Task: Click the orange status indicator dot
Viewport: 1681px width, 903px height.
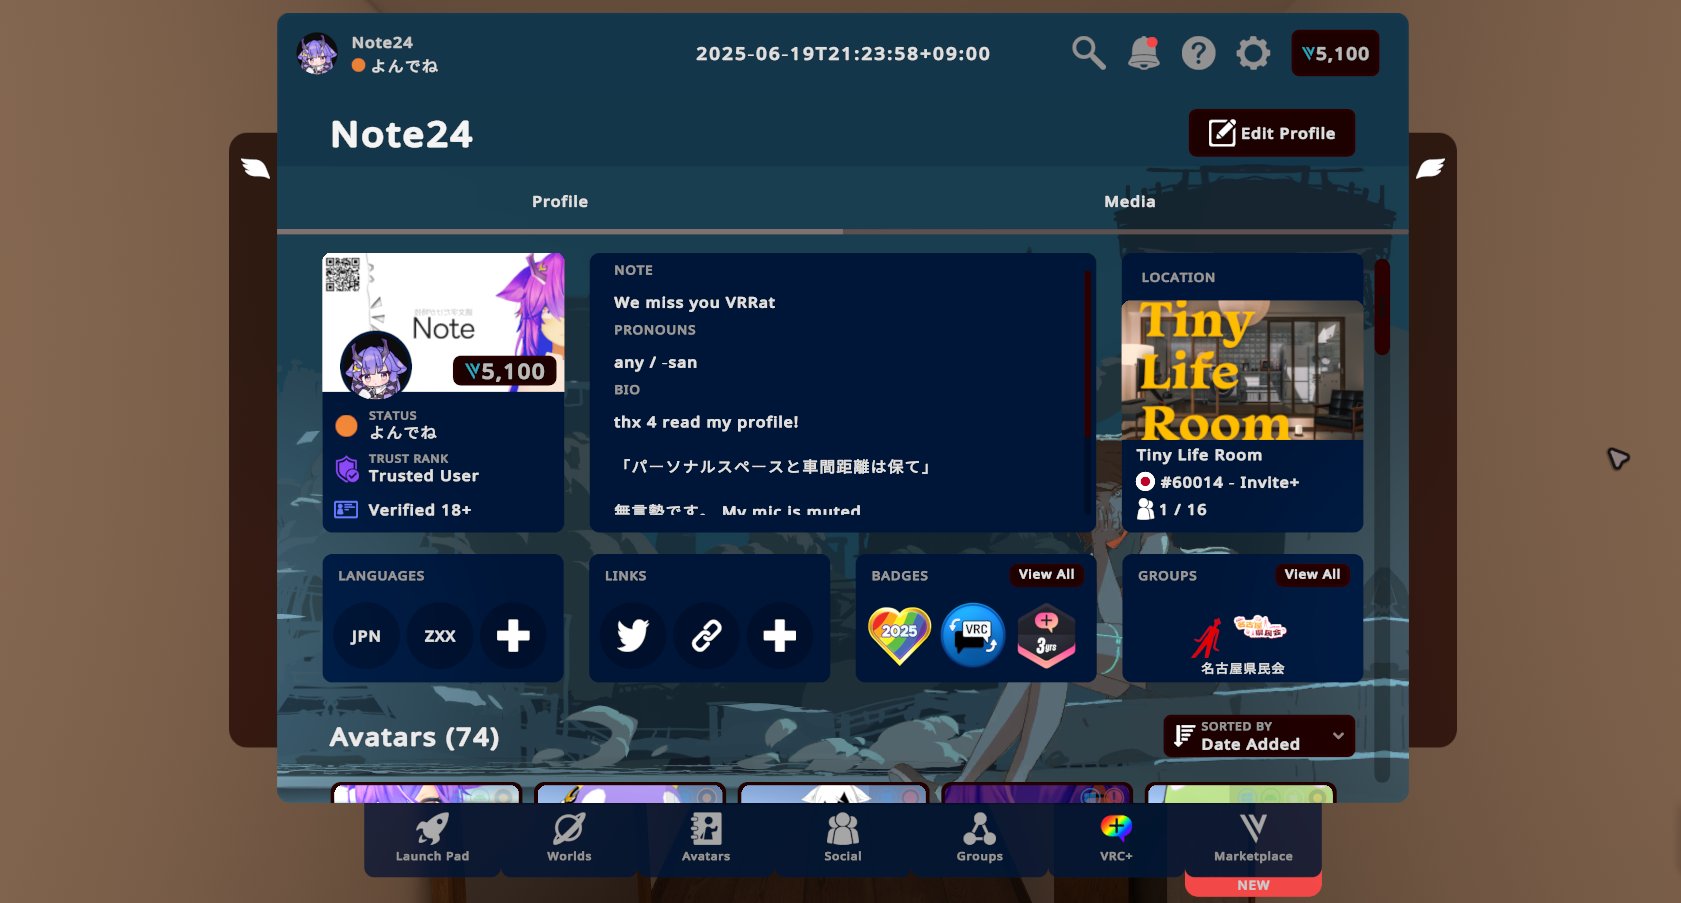Action: pyautogui.click(x=346, y=426)
